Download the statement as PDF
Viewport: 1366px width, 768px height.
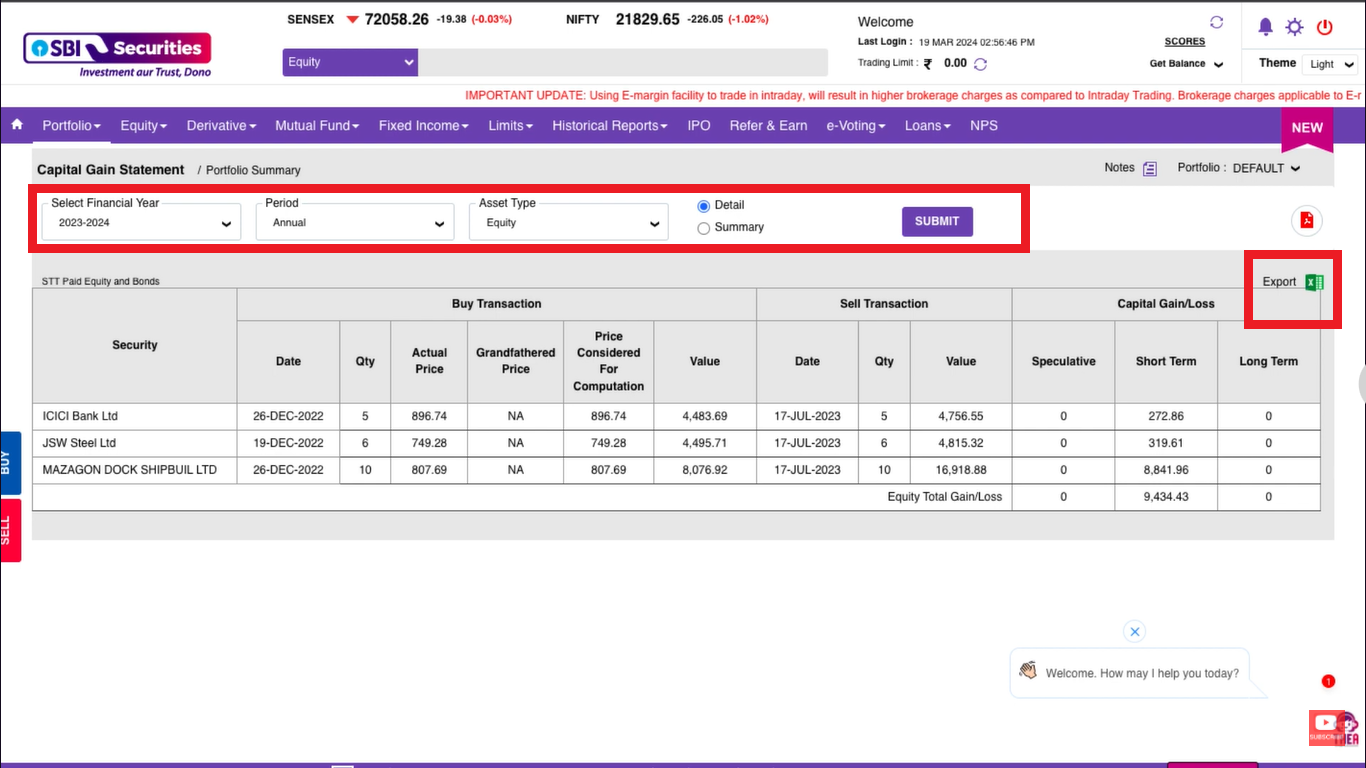click(x=1306, y=220)
